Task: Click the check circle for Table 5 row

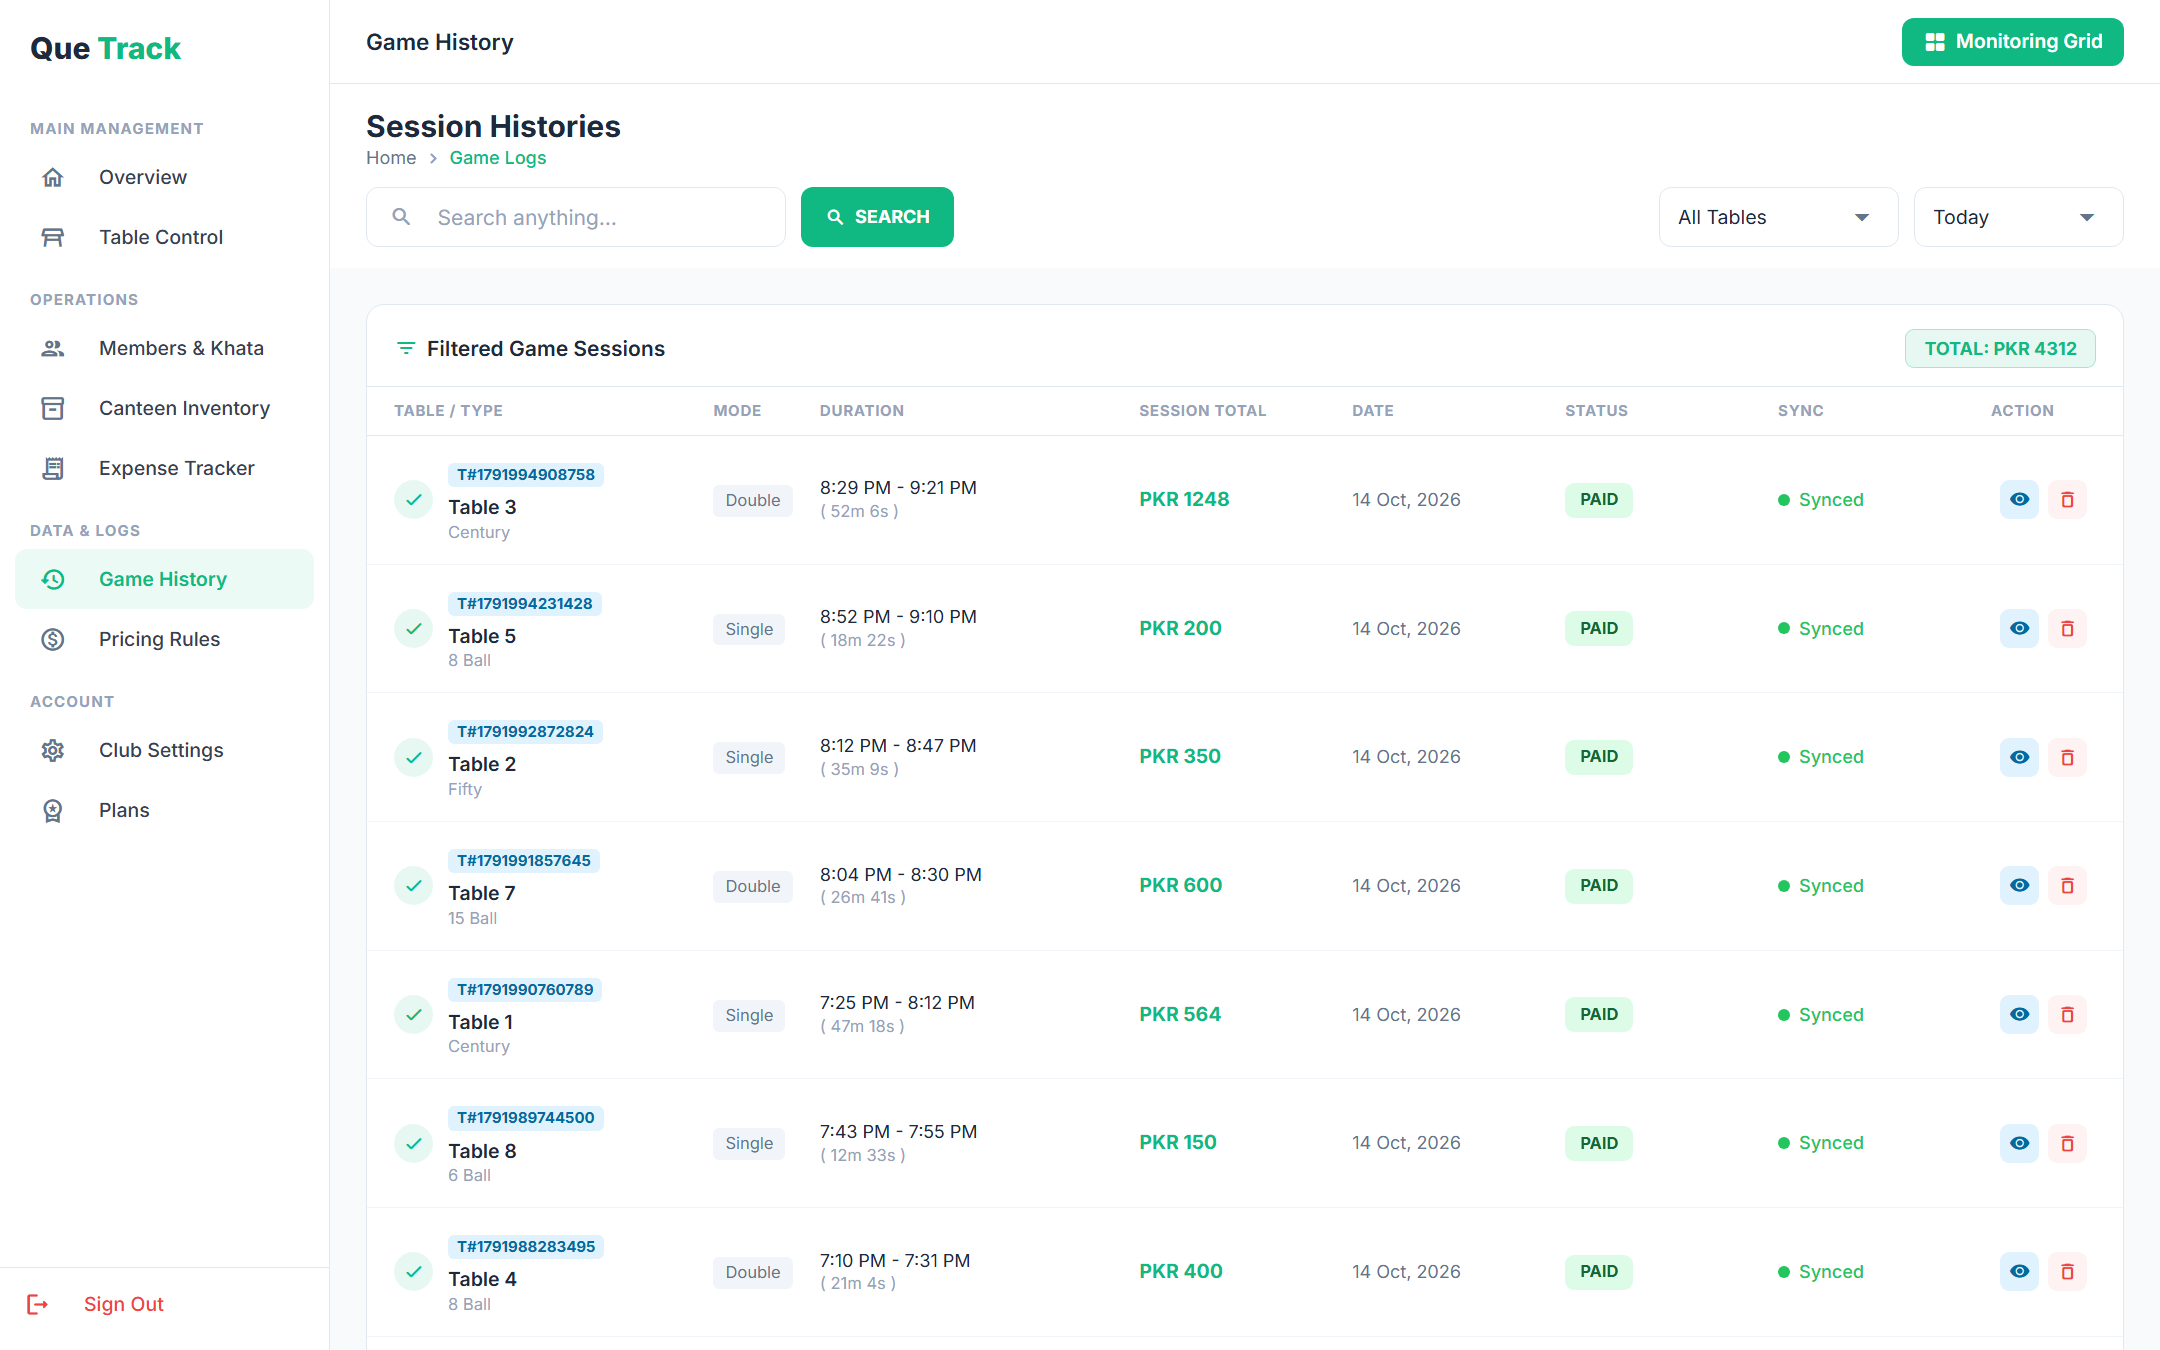Action: coord(413,628)
